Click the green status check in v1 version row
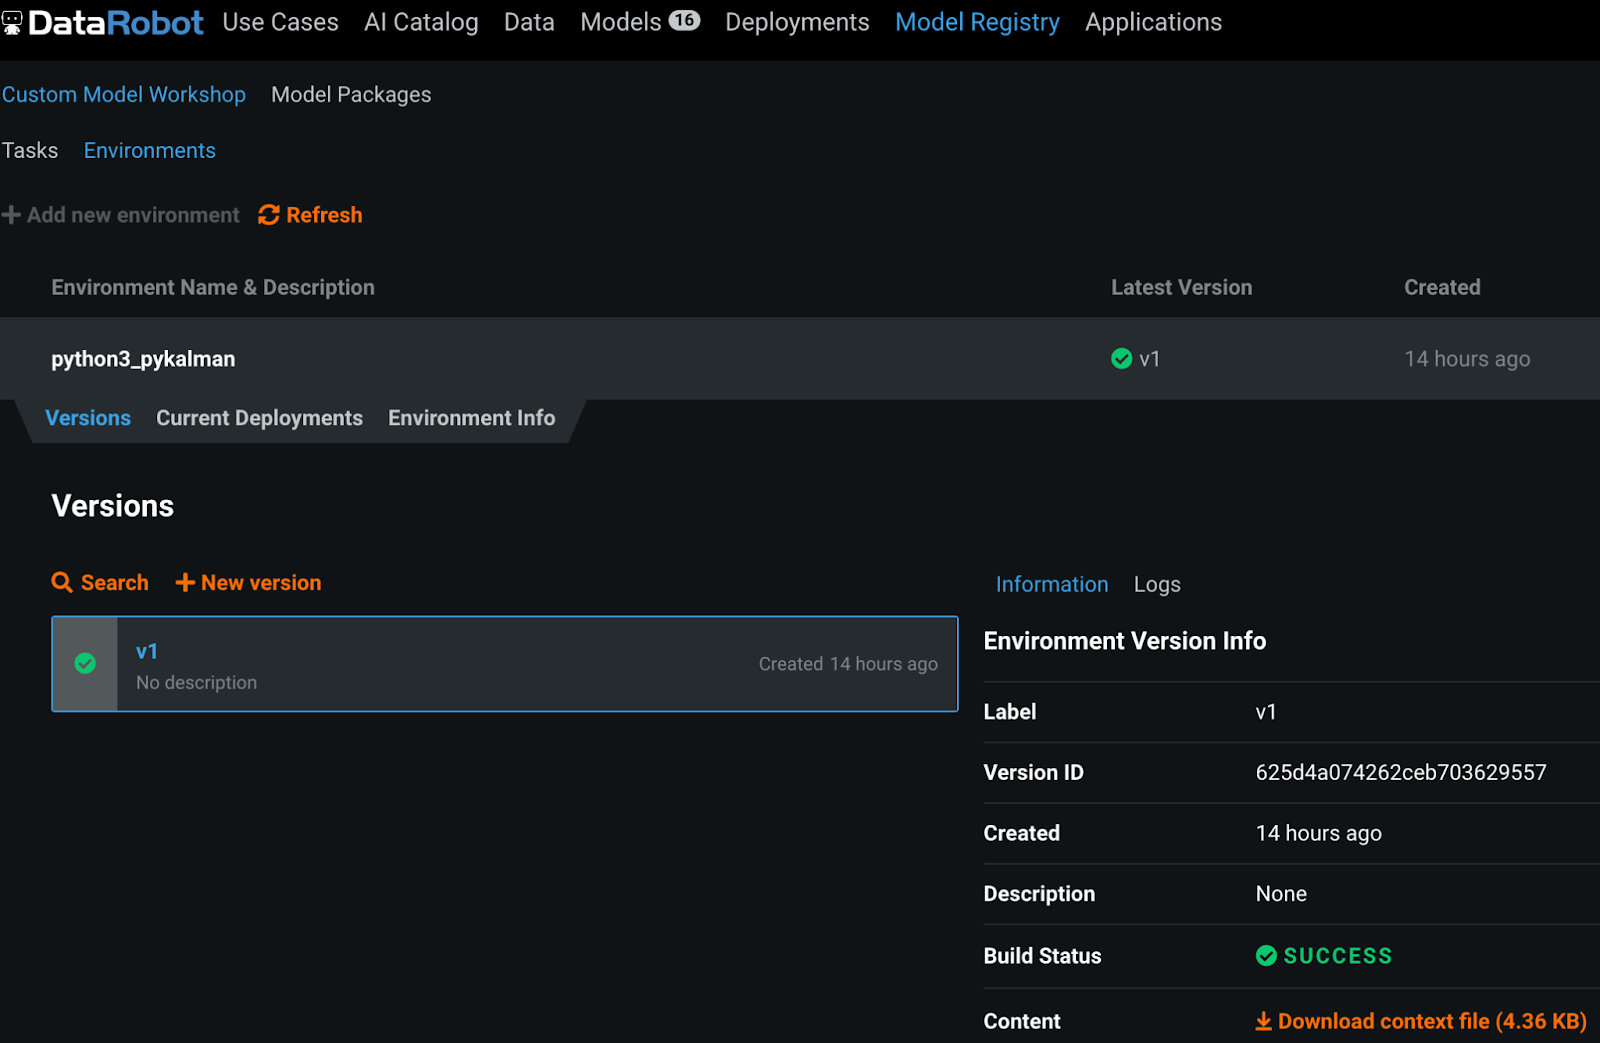1600x1043 pixels. pos(85,663)
